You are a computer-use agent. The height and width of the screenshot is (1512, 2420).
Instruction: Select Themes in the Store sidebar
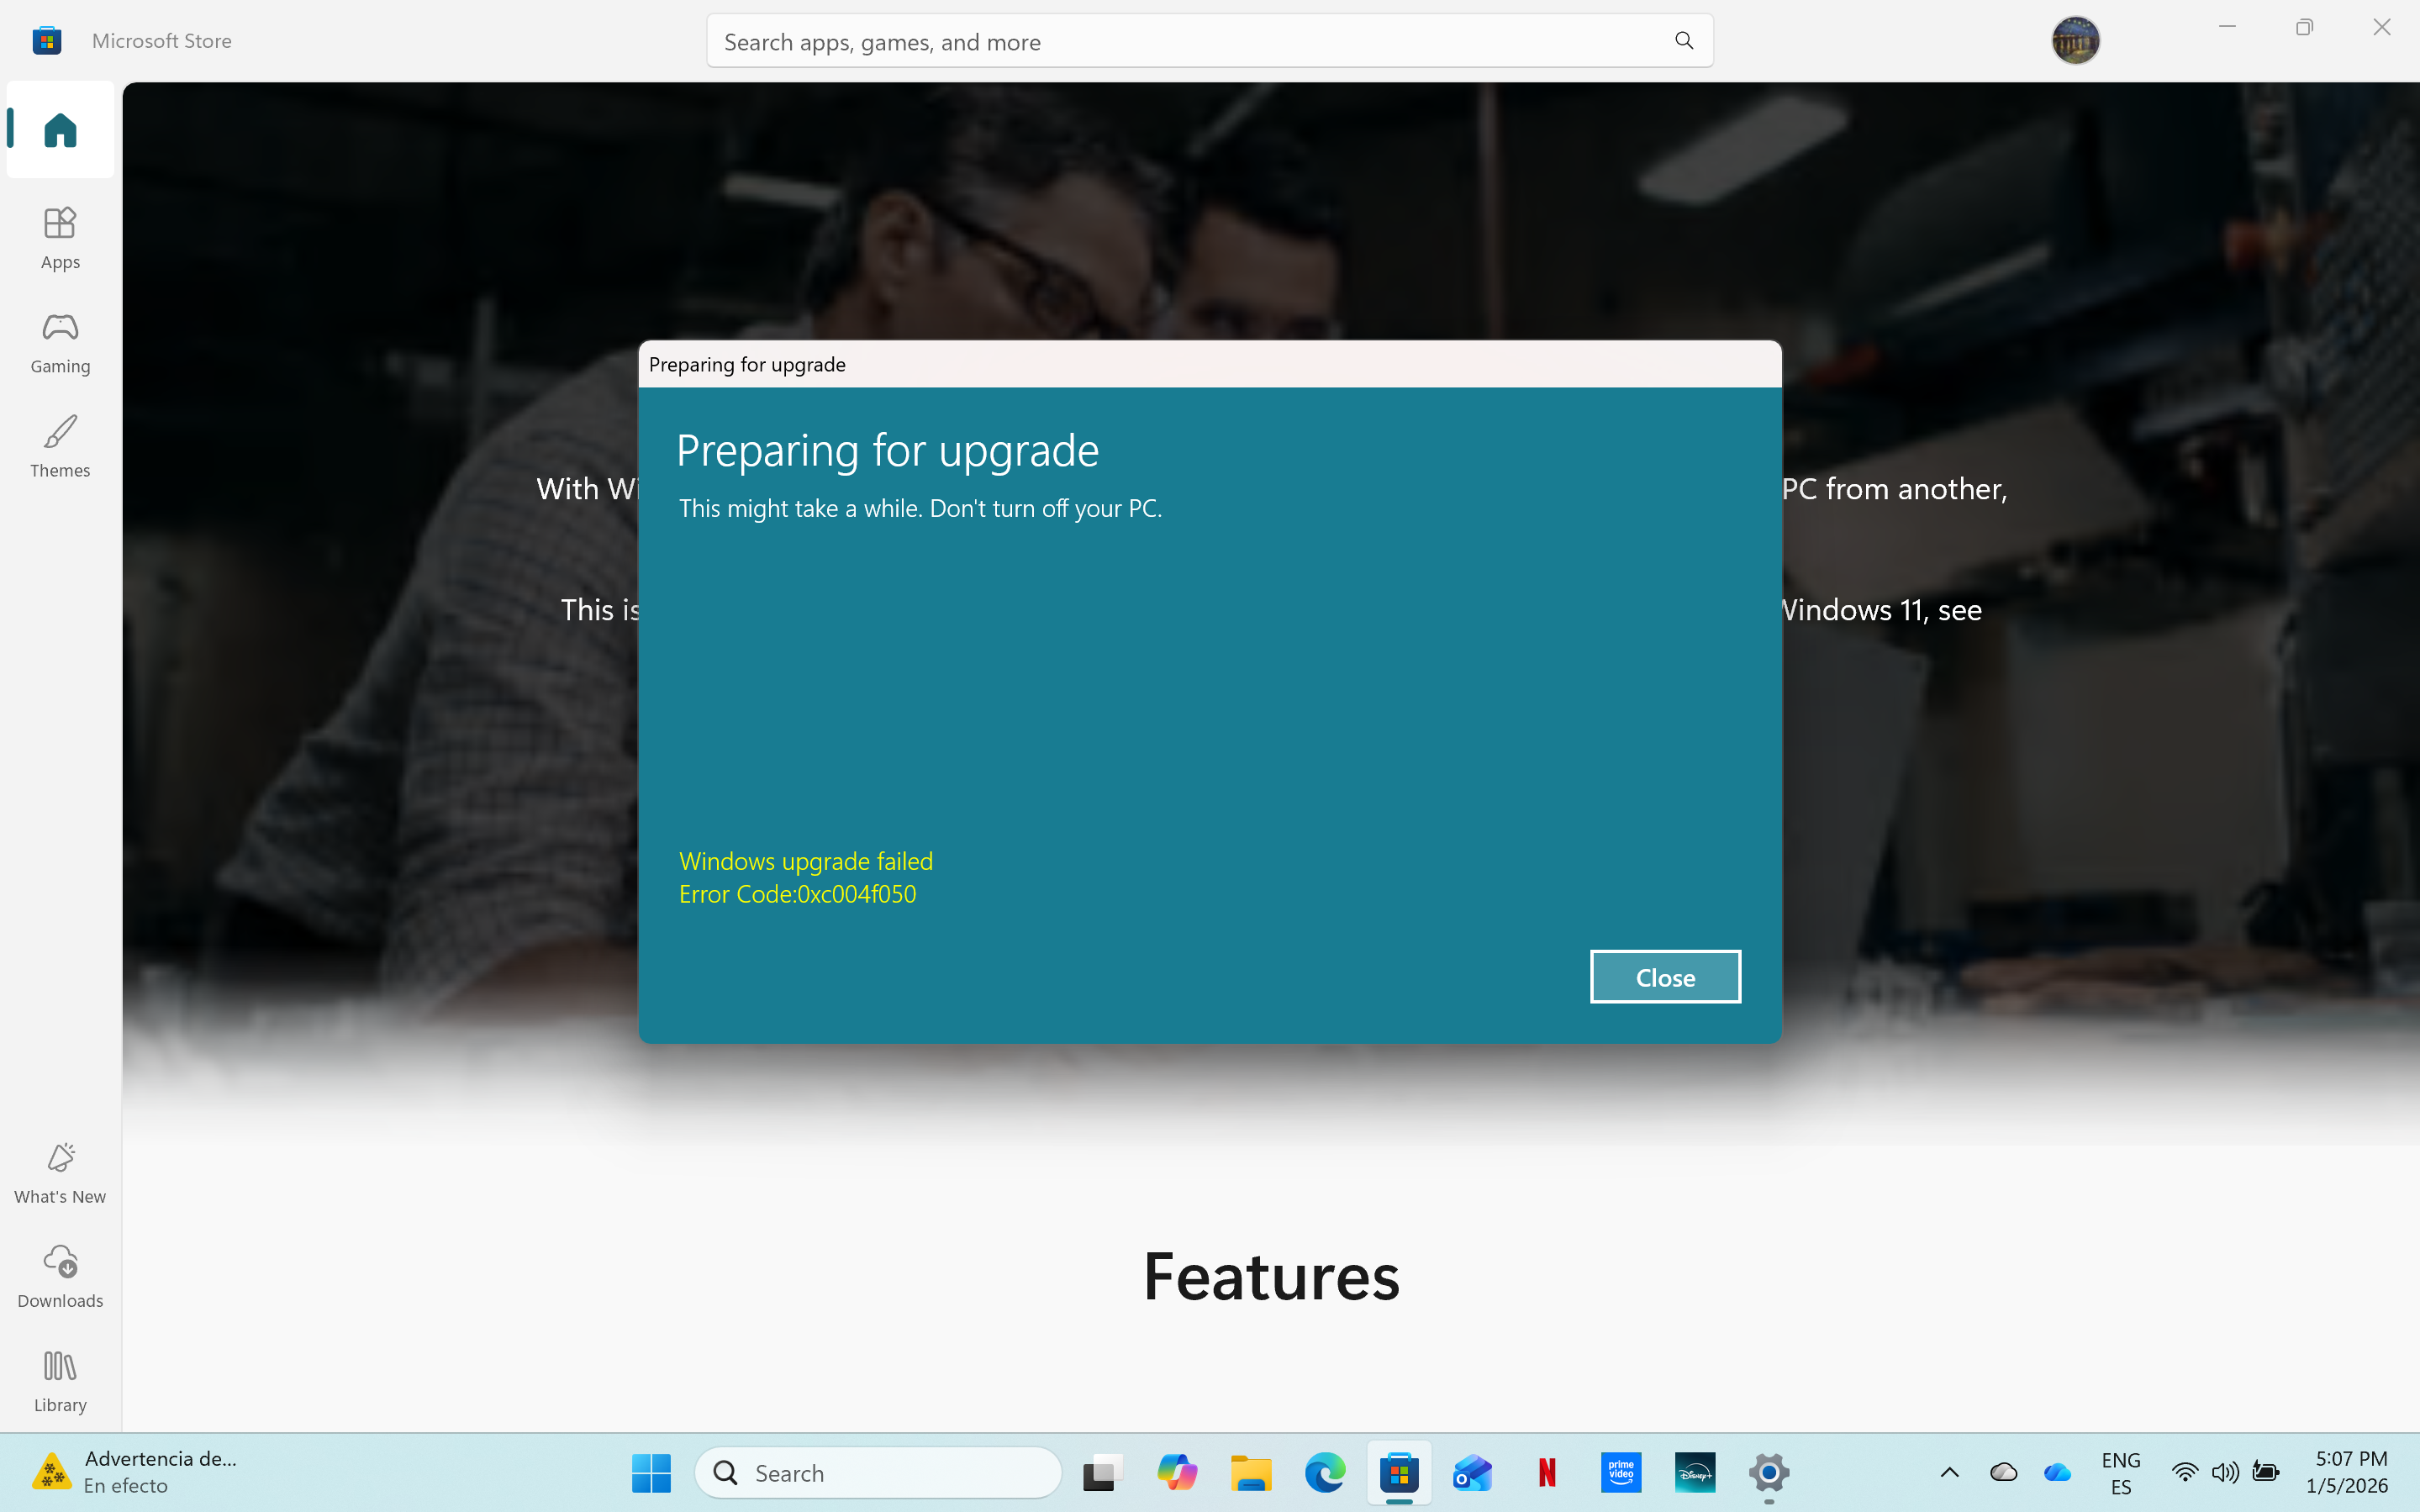[x=59, y=446]
